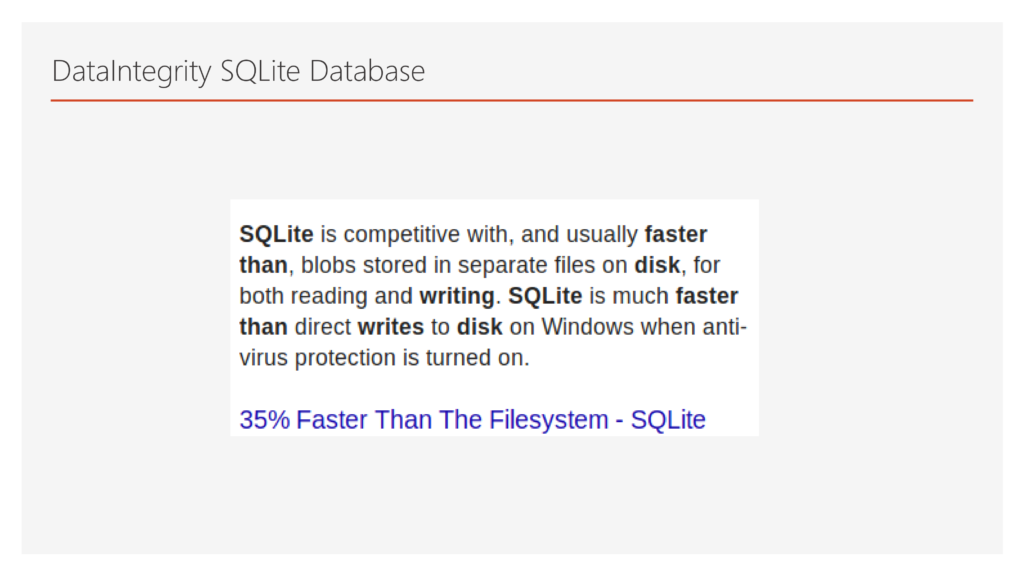The width and height of the screenshot is (1024, 576).
Task: Click the word 'protection' in the last line
Action: 348,359
